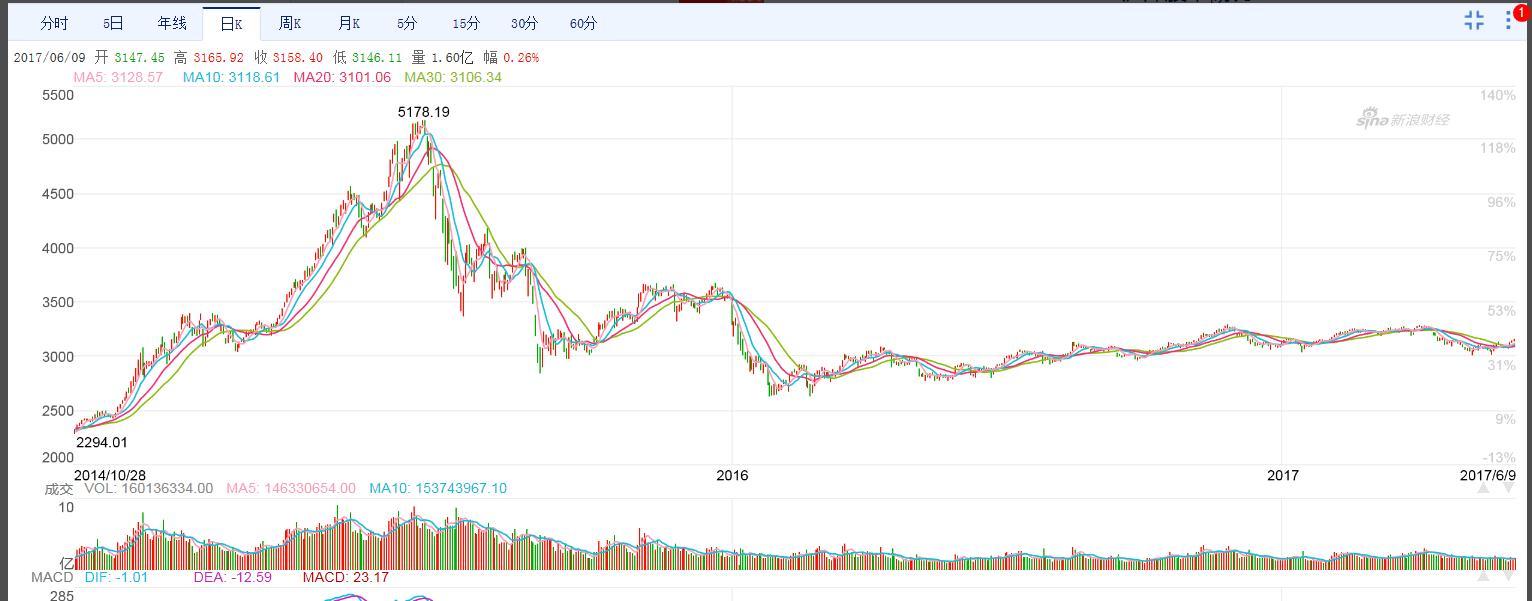Click the MACD panel down triangle arrow

(x=1509, y=577)
